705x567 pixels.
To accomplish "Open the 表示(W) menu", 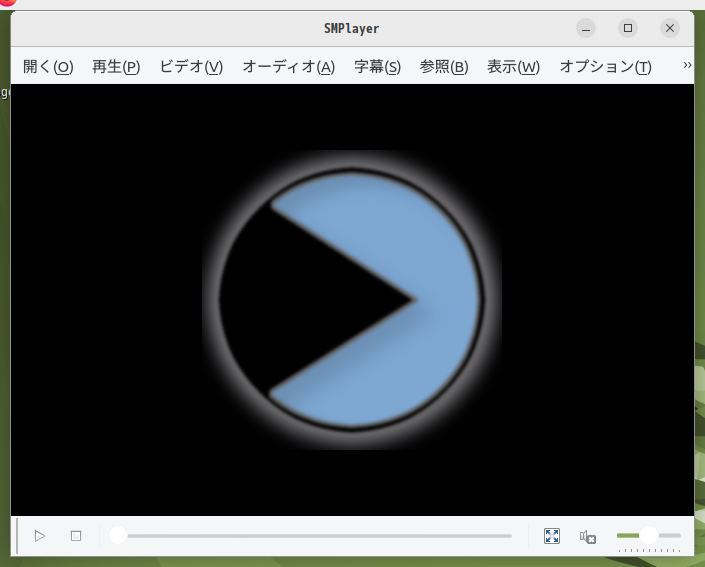I will (513, 67).
